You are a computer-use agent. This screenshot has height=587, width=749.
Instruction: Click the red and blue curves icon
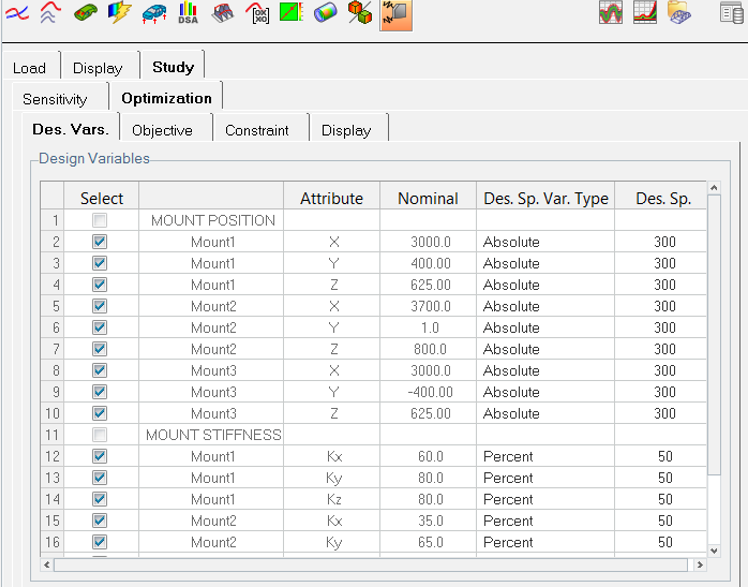click(x=17, y=13)
